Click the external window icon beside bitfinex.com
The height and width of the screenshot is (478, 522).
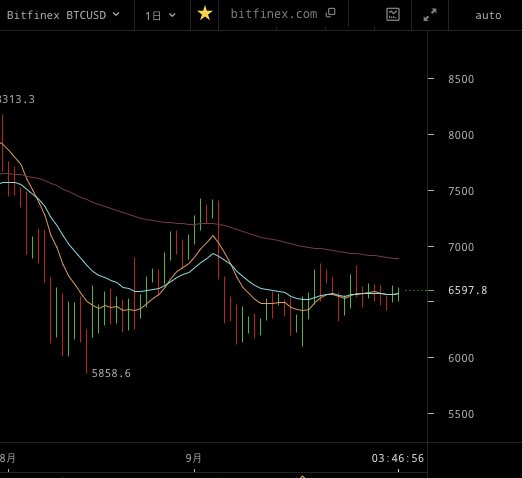click(x=330, y=13)
